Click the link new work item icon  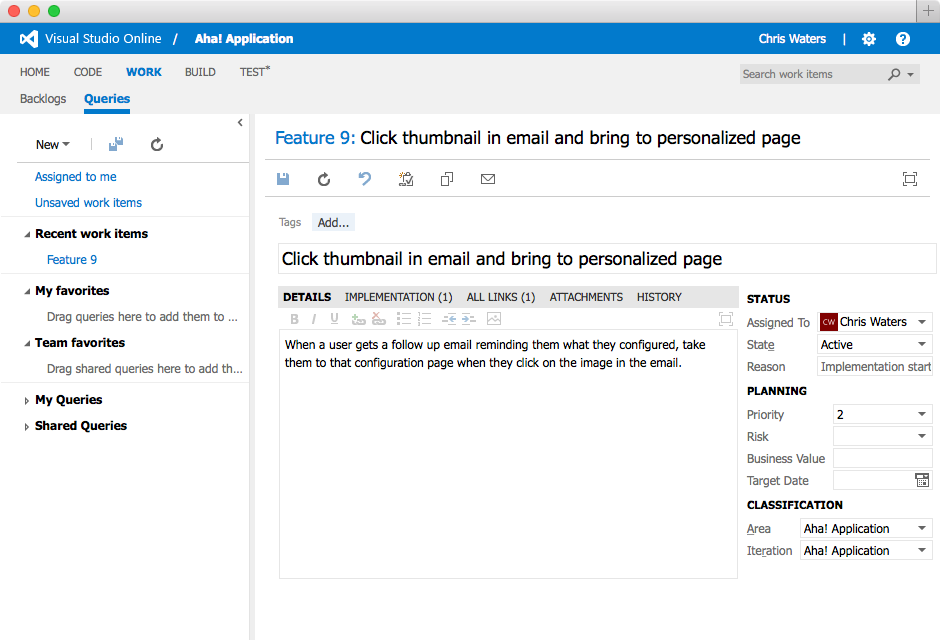point(406,179)
